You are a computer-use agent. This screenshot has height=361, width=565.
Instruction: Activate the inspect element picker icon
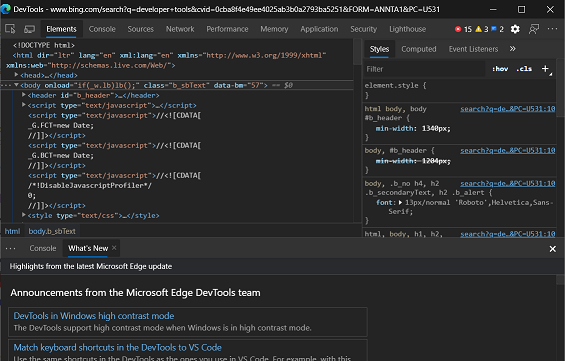pyautogui.click(x=10, y=29)
